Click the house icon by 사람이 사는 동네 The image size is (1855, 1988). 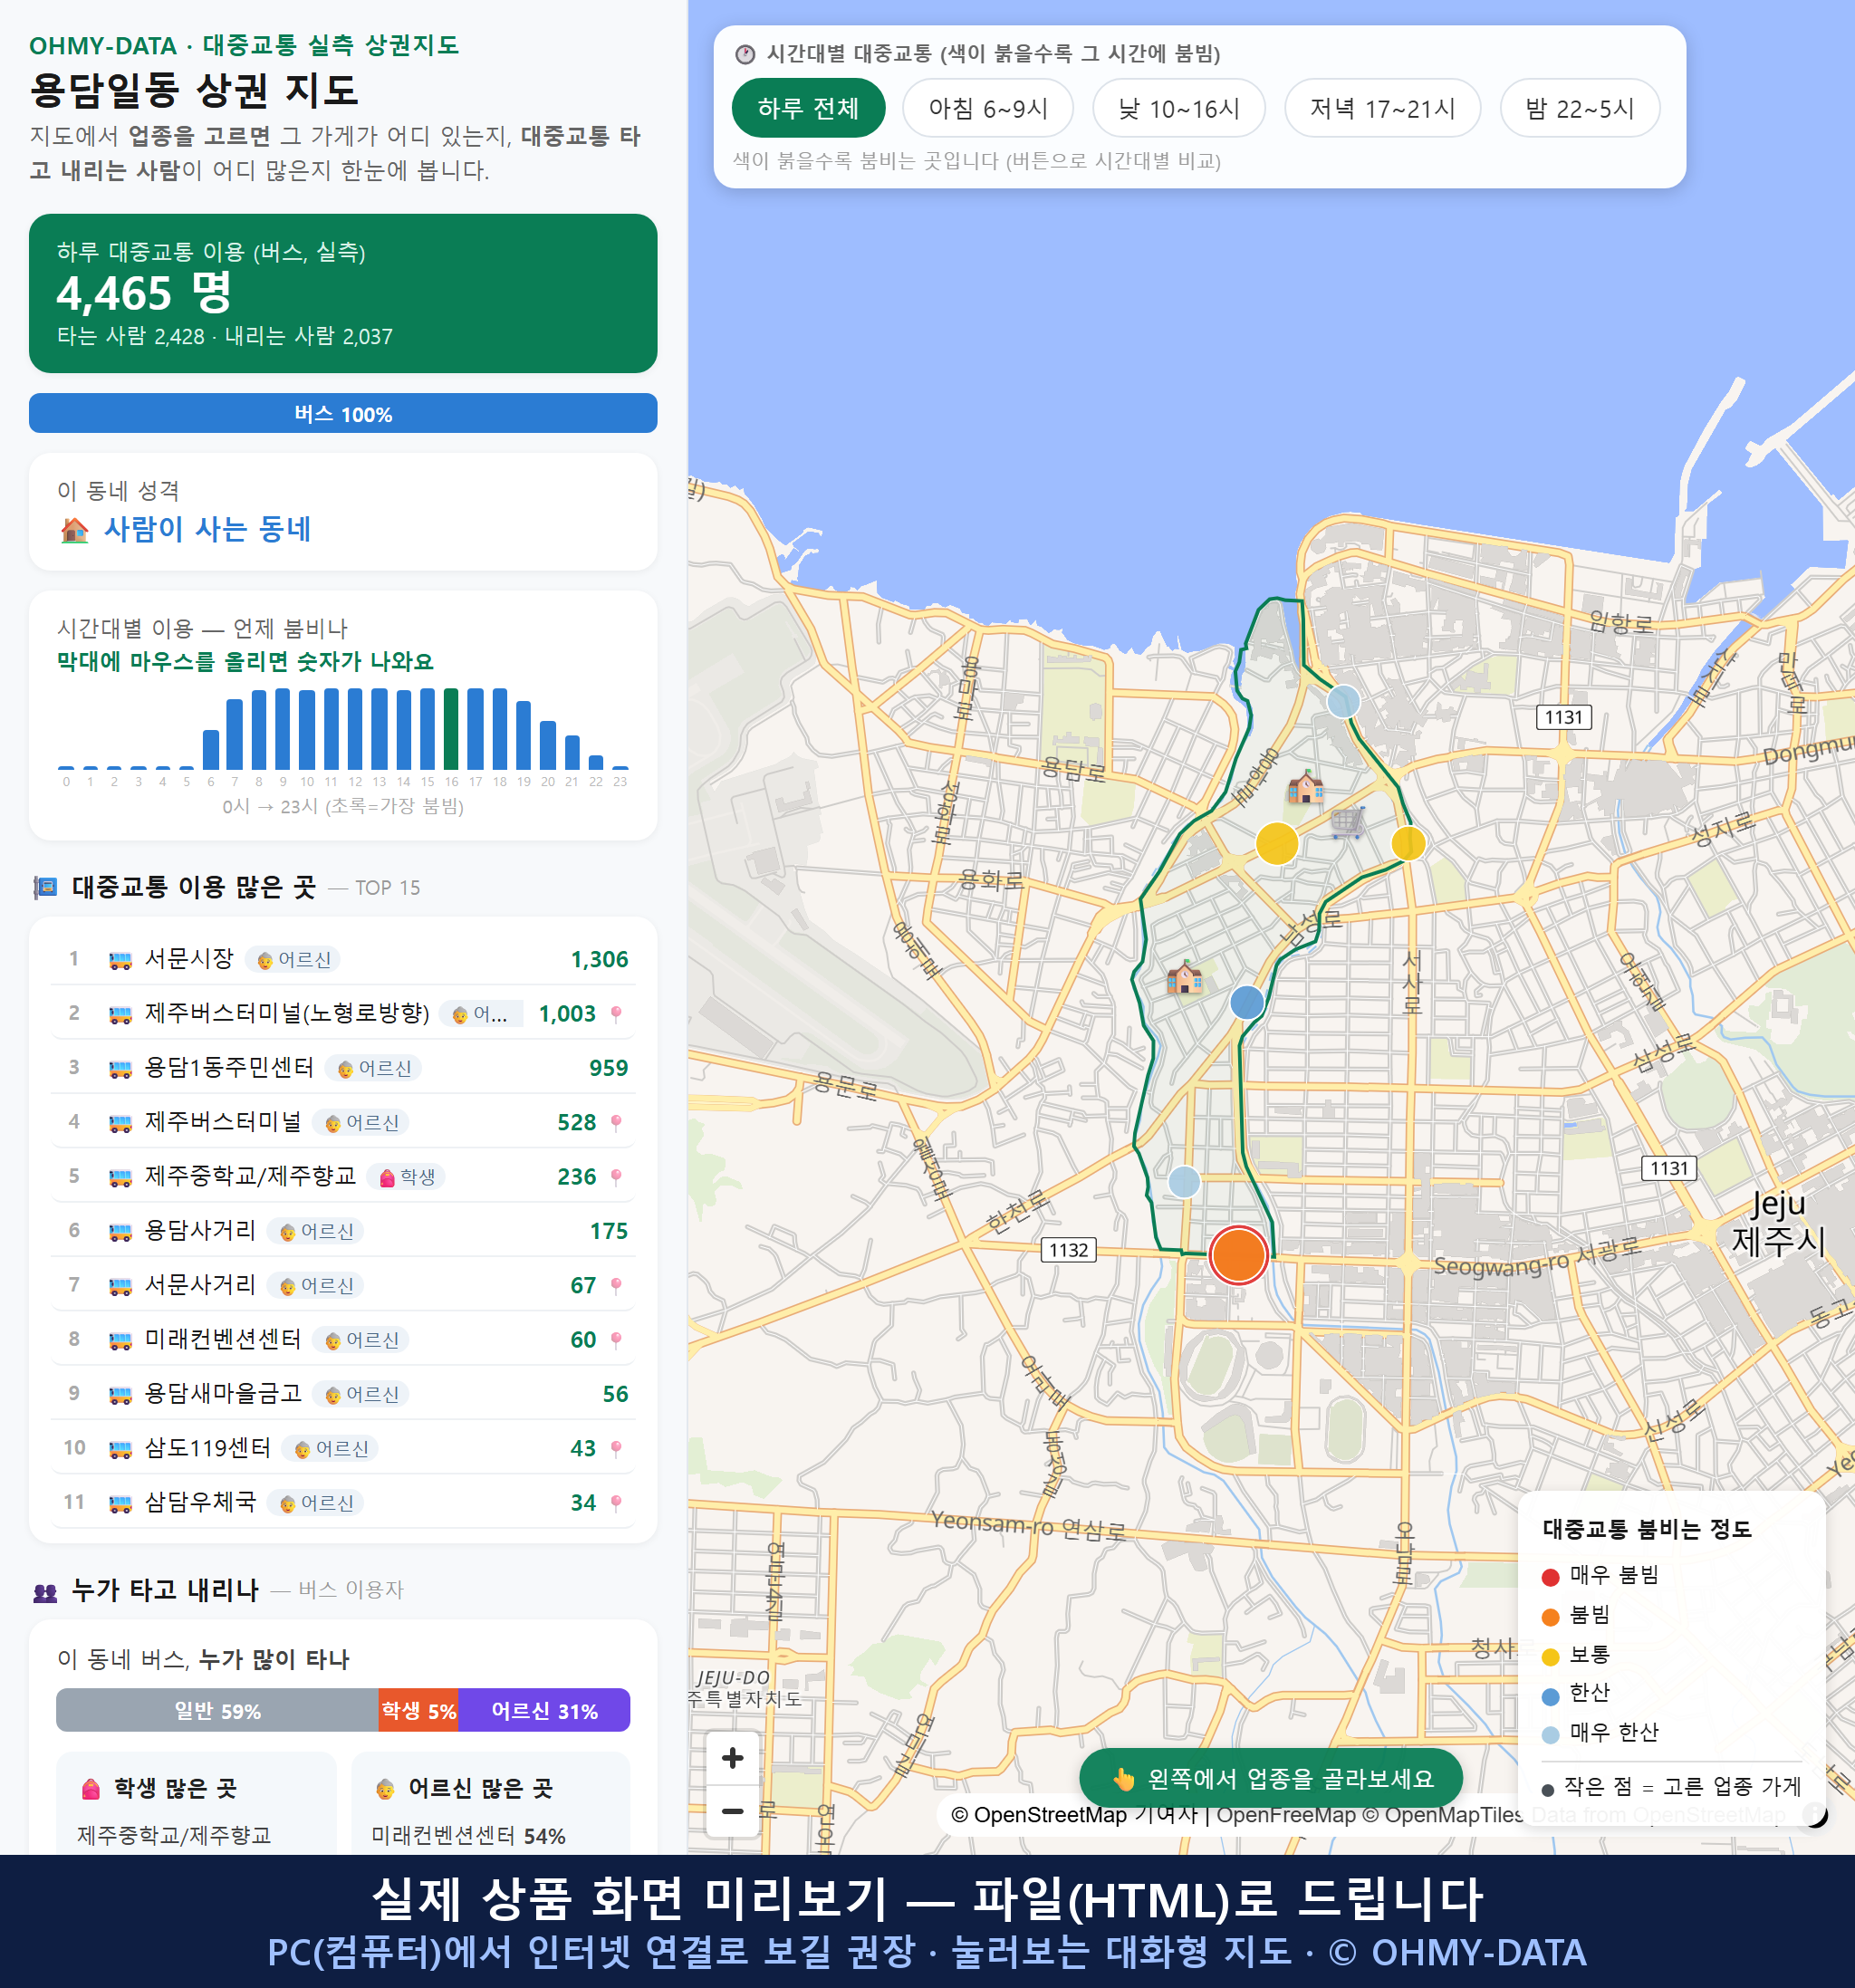74,530
